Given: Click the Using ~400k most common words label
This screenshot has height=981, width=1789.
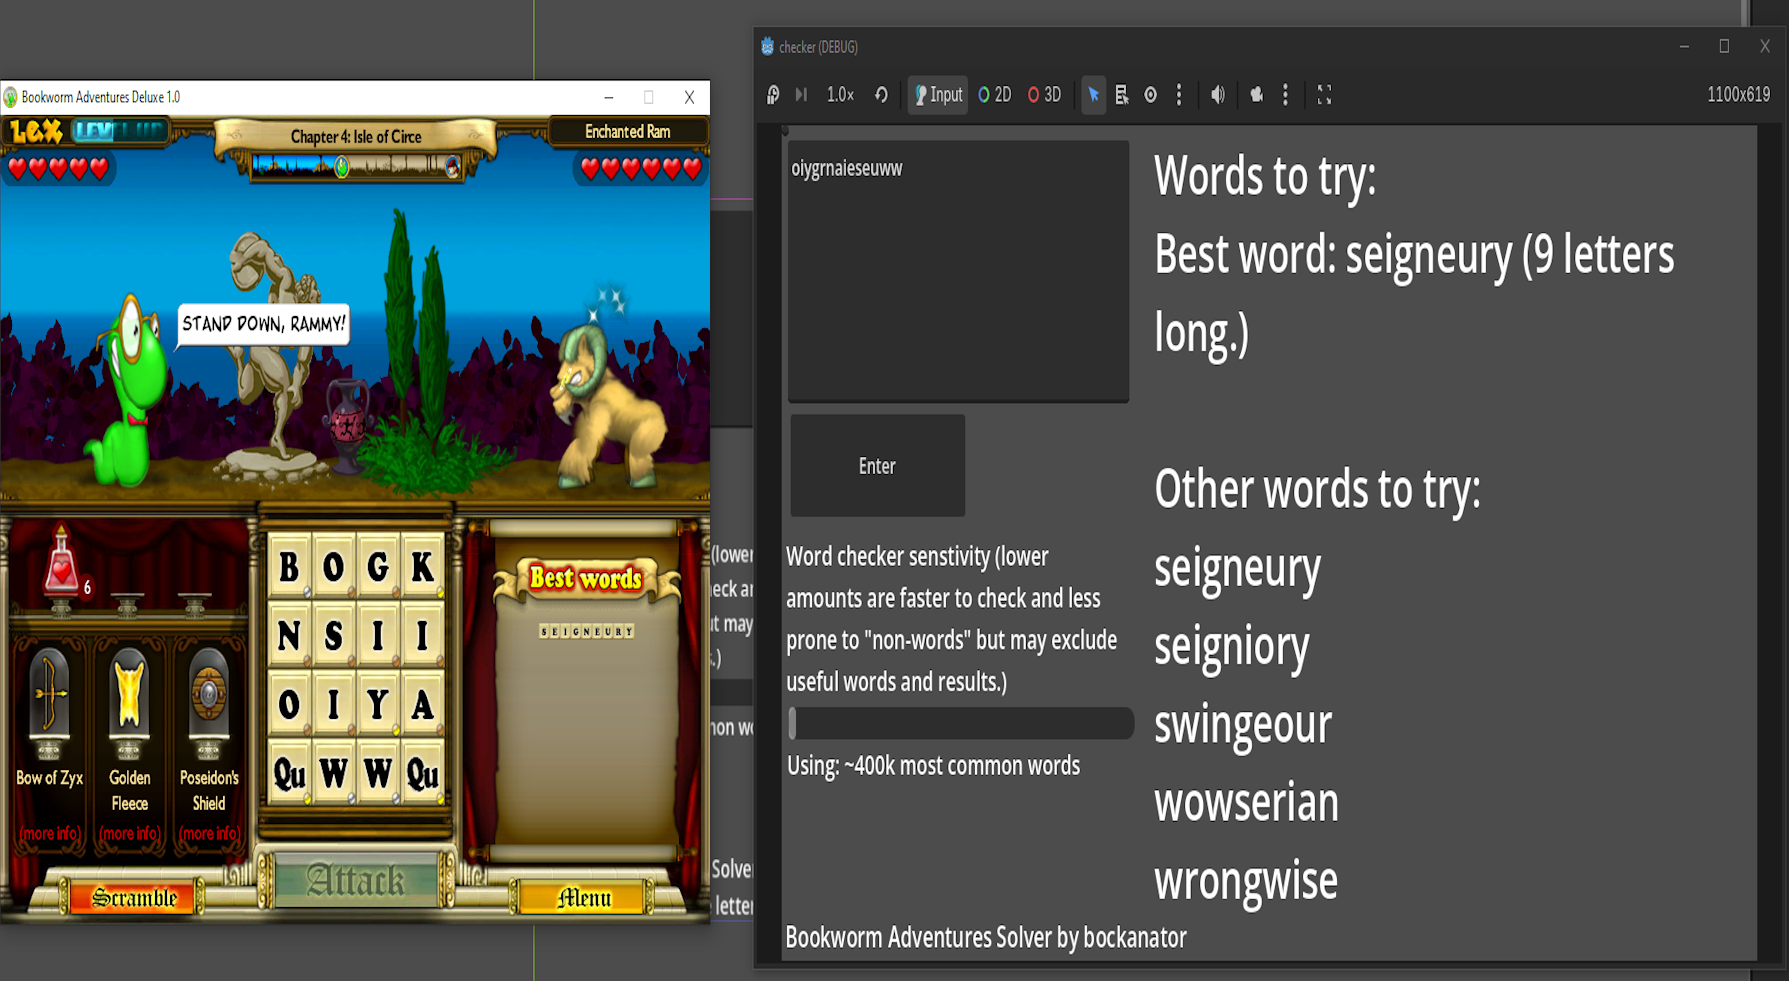Looking at the screenshot, I should pyautogui.click(x=933, y=766).
